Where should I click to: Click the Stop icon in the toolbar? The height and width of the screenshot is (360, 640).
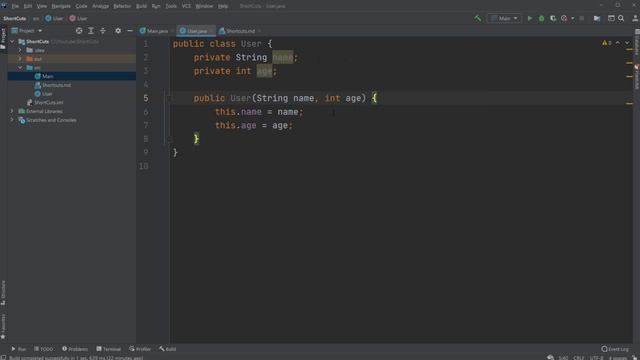click(x=582, y=18)
